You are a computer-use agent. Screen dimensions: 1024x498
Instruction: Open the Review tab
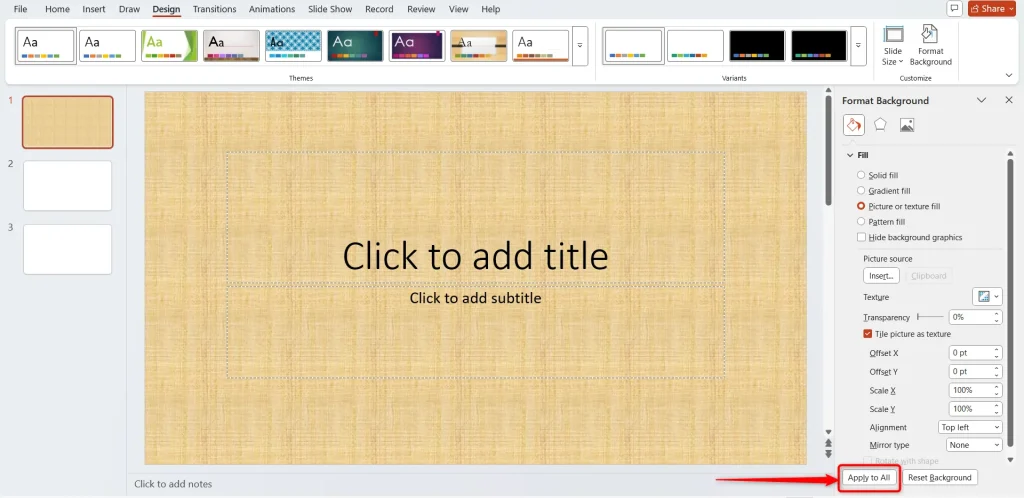coord(421,9)
